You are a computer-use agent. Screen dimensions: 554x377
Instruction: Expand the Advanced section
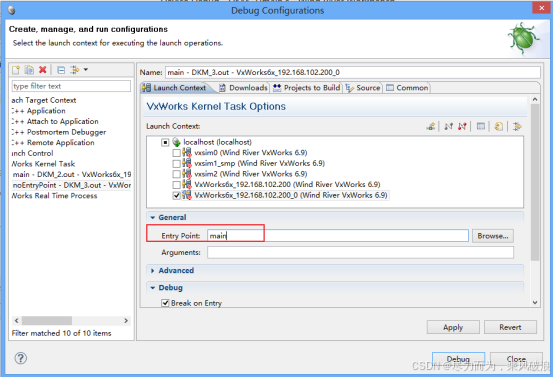pos(153,271)
